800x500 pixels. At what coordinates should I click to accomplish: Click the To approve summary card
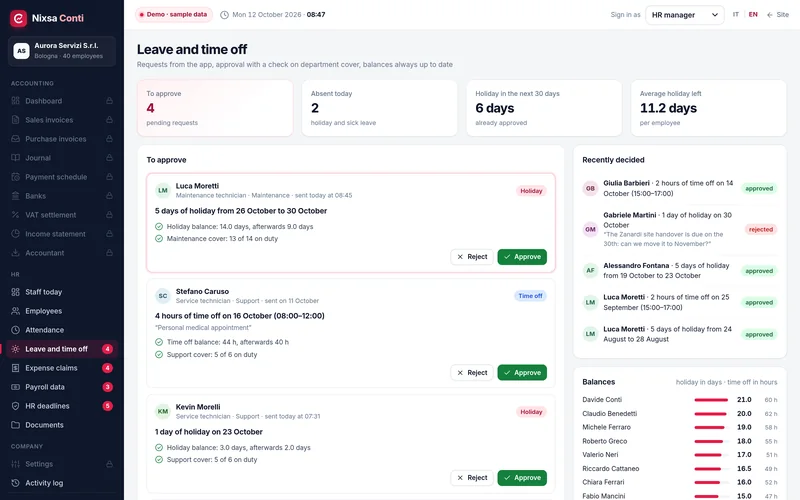[x=215, y=108]
